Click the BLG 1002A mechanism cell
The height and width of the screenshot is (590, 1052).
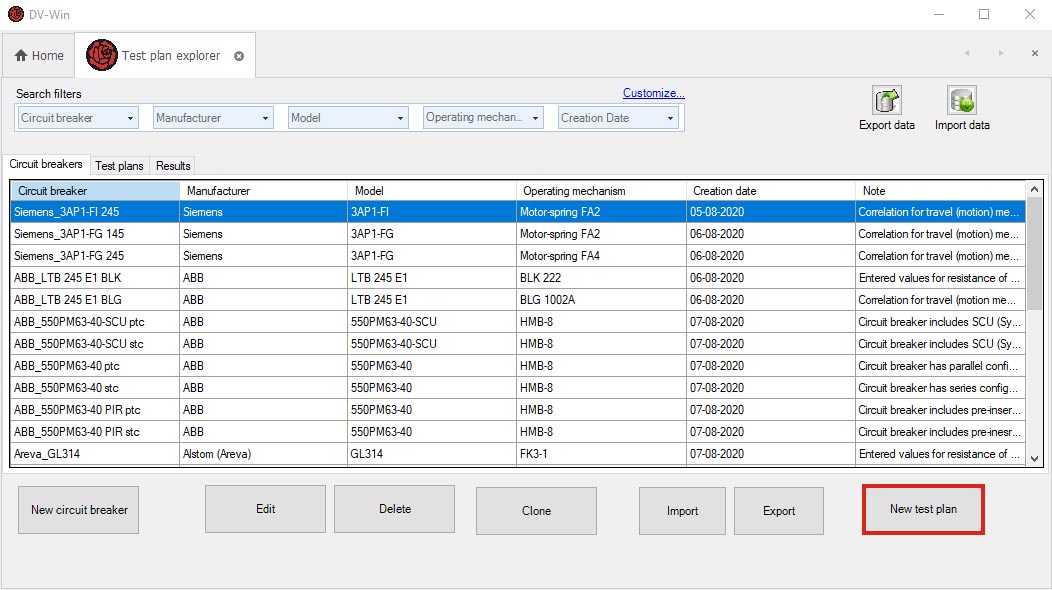(x=602, y=300)
